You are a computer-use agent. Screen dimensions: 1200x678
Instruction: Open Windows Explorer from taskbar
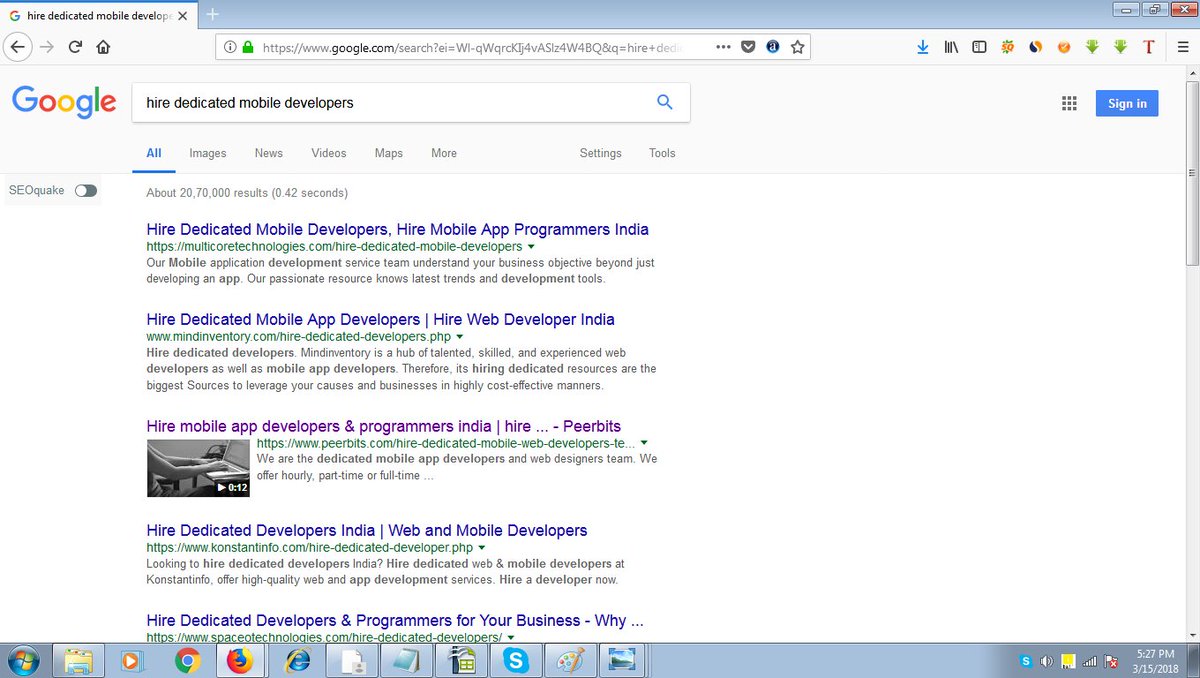pos(78,661)
